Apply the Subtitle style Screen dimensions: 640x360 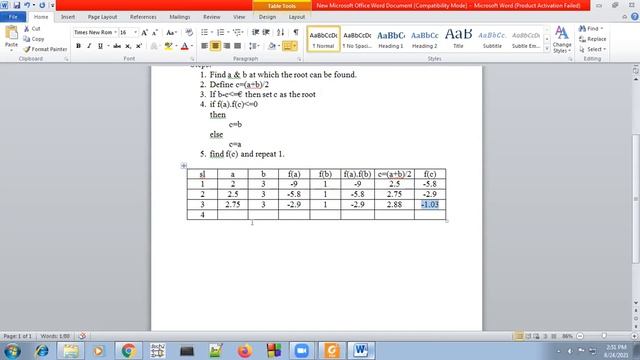click(492, 40)
